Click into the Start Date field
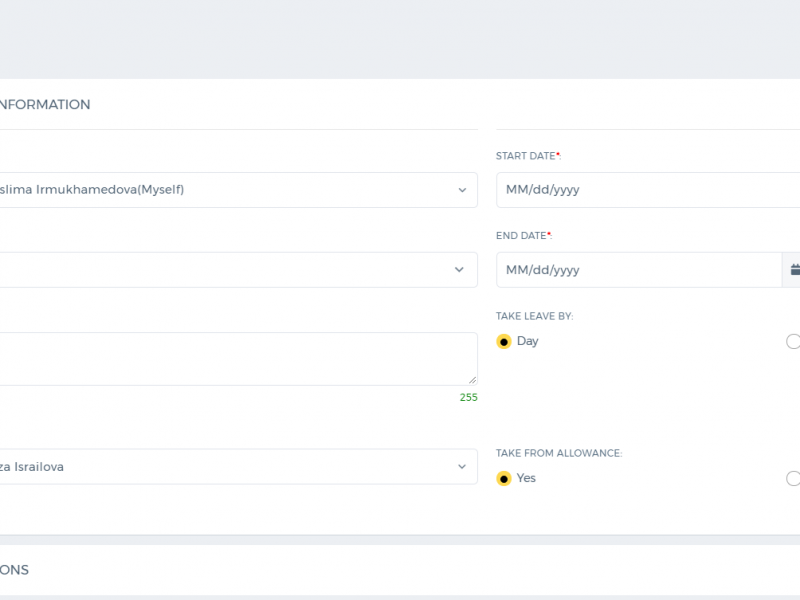The width and height of the screenshot is (800, 600). pyautogui.click(x=648, y=190)
